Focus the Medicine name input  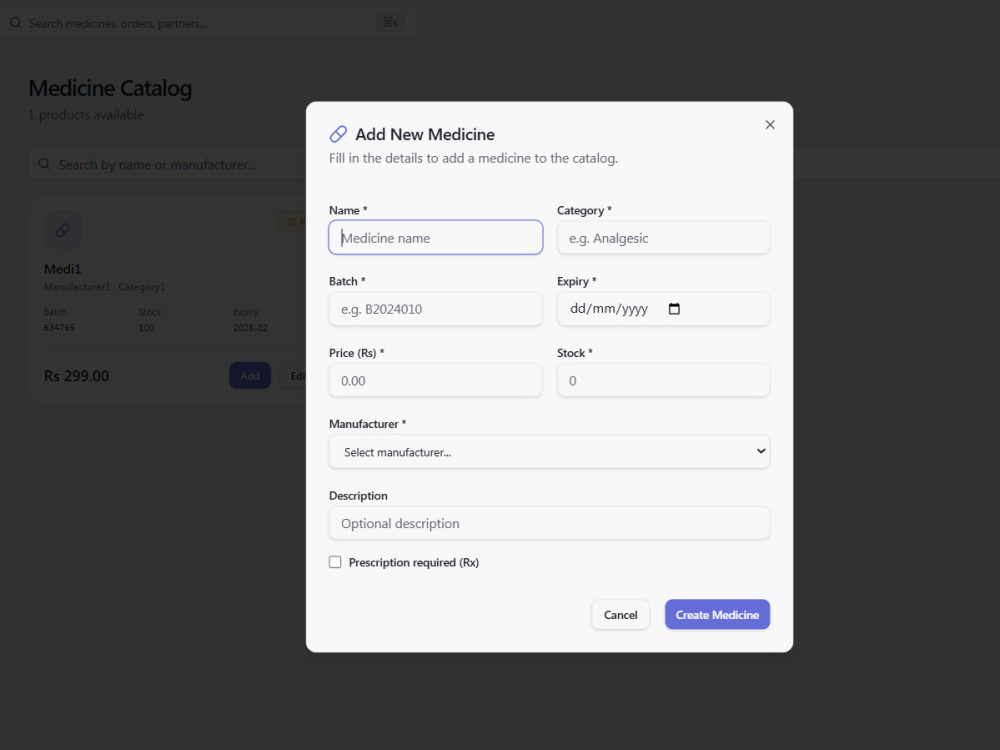(436, 238)
